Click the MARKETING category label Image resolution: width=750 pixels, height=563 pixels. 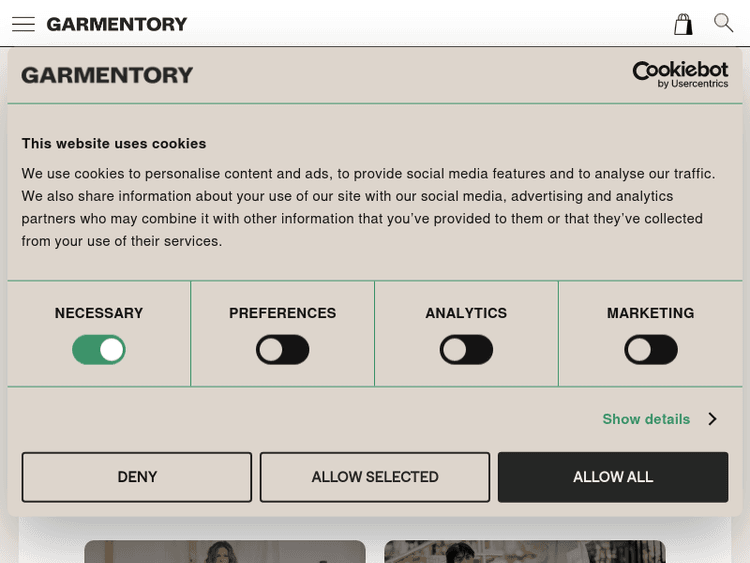(x=651, y=313)
